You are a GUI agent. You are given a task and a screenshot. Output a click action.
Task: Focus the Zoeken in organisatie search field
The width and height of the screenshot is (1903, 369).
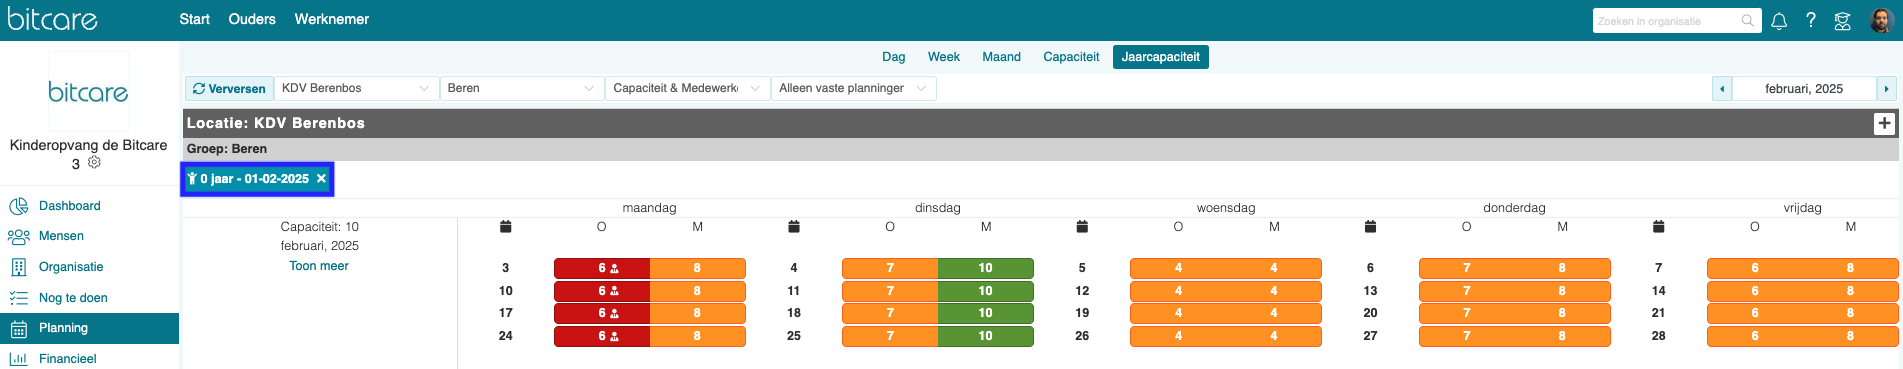tap(1668, 21)
